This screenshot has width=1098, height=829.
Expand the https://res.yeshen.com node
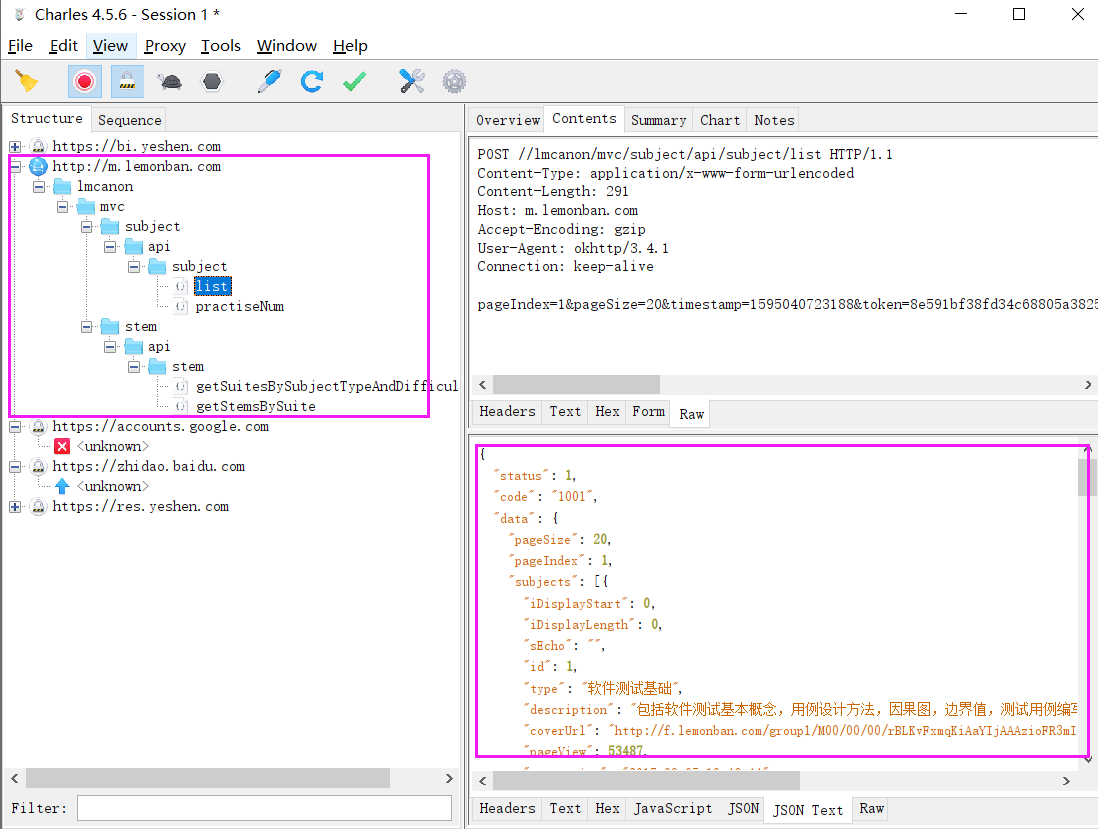(15, 507)
